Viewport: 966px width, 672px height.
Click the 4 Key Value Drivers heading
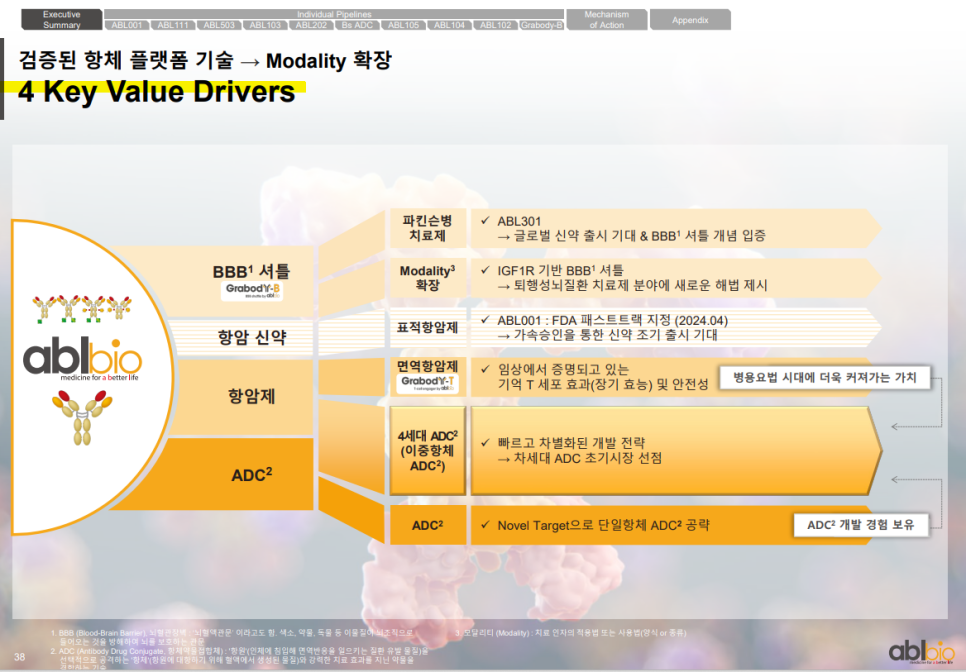(x=156, y=92)
